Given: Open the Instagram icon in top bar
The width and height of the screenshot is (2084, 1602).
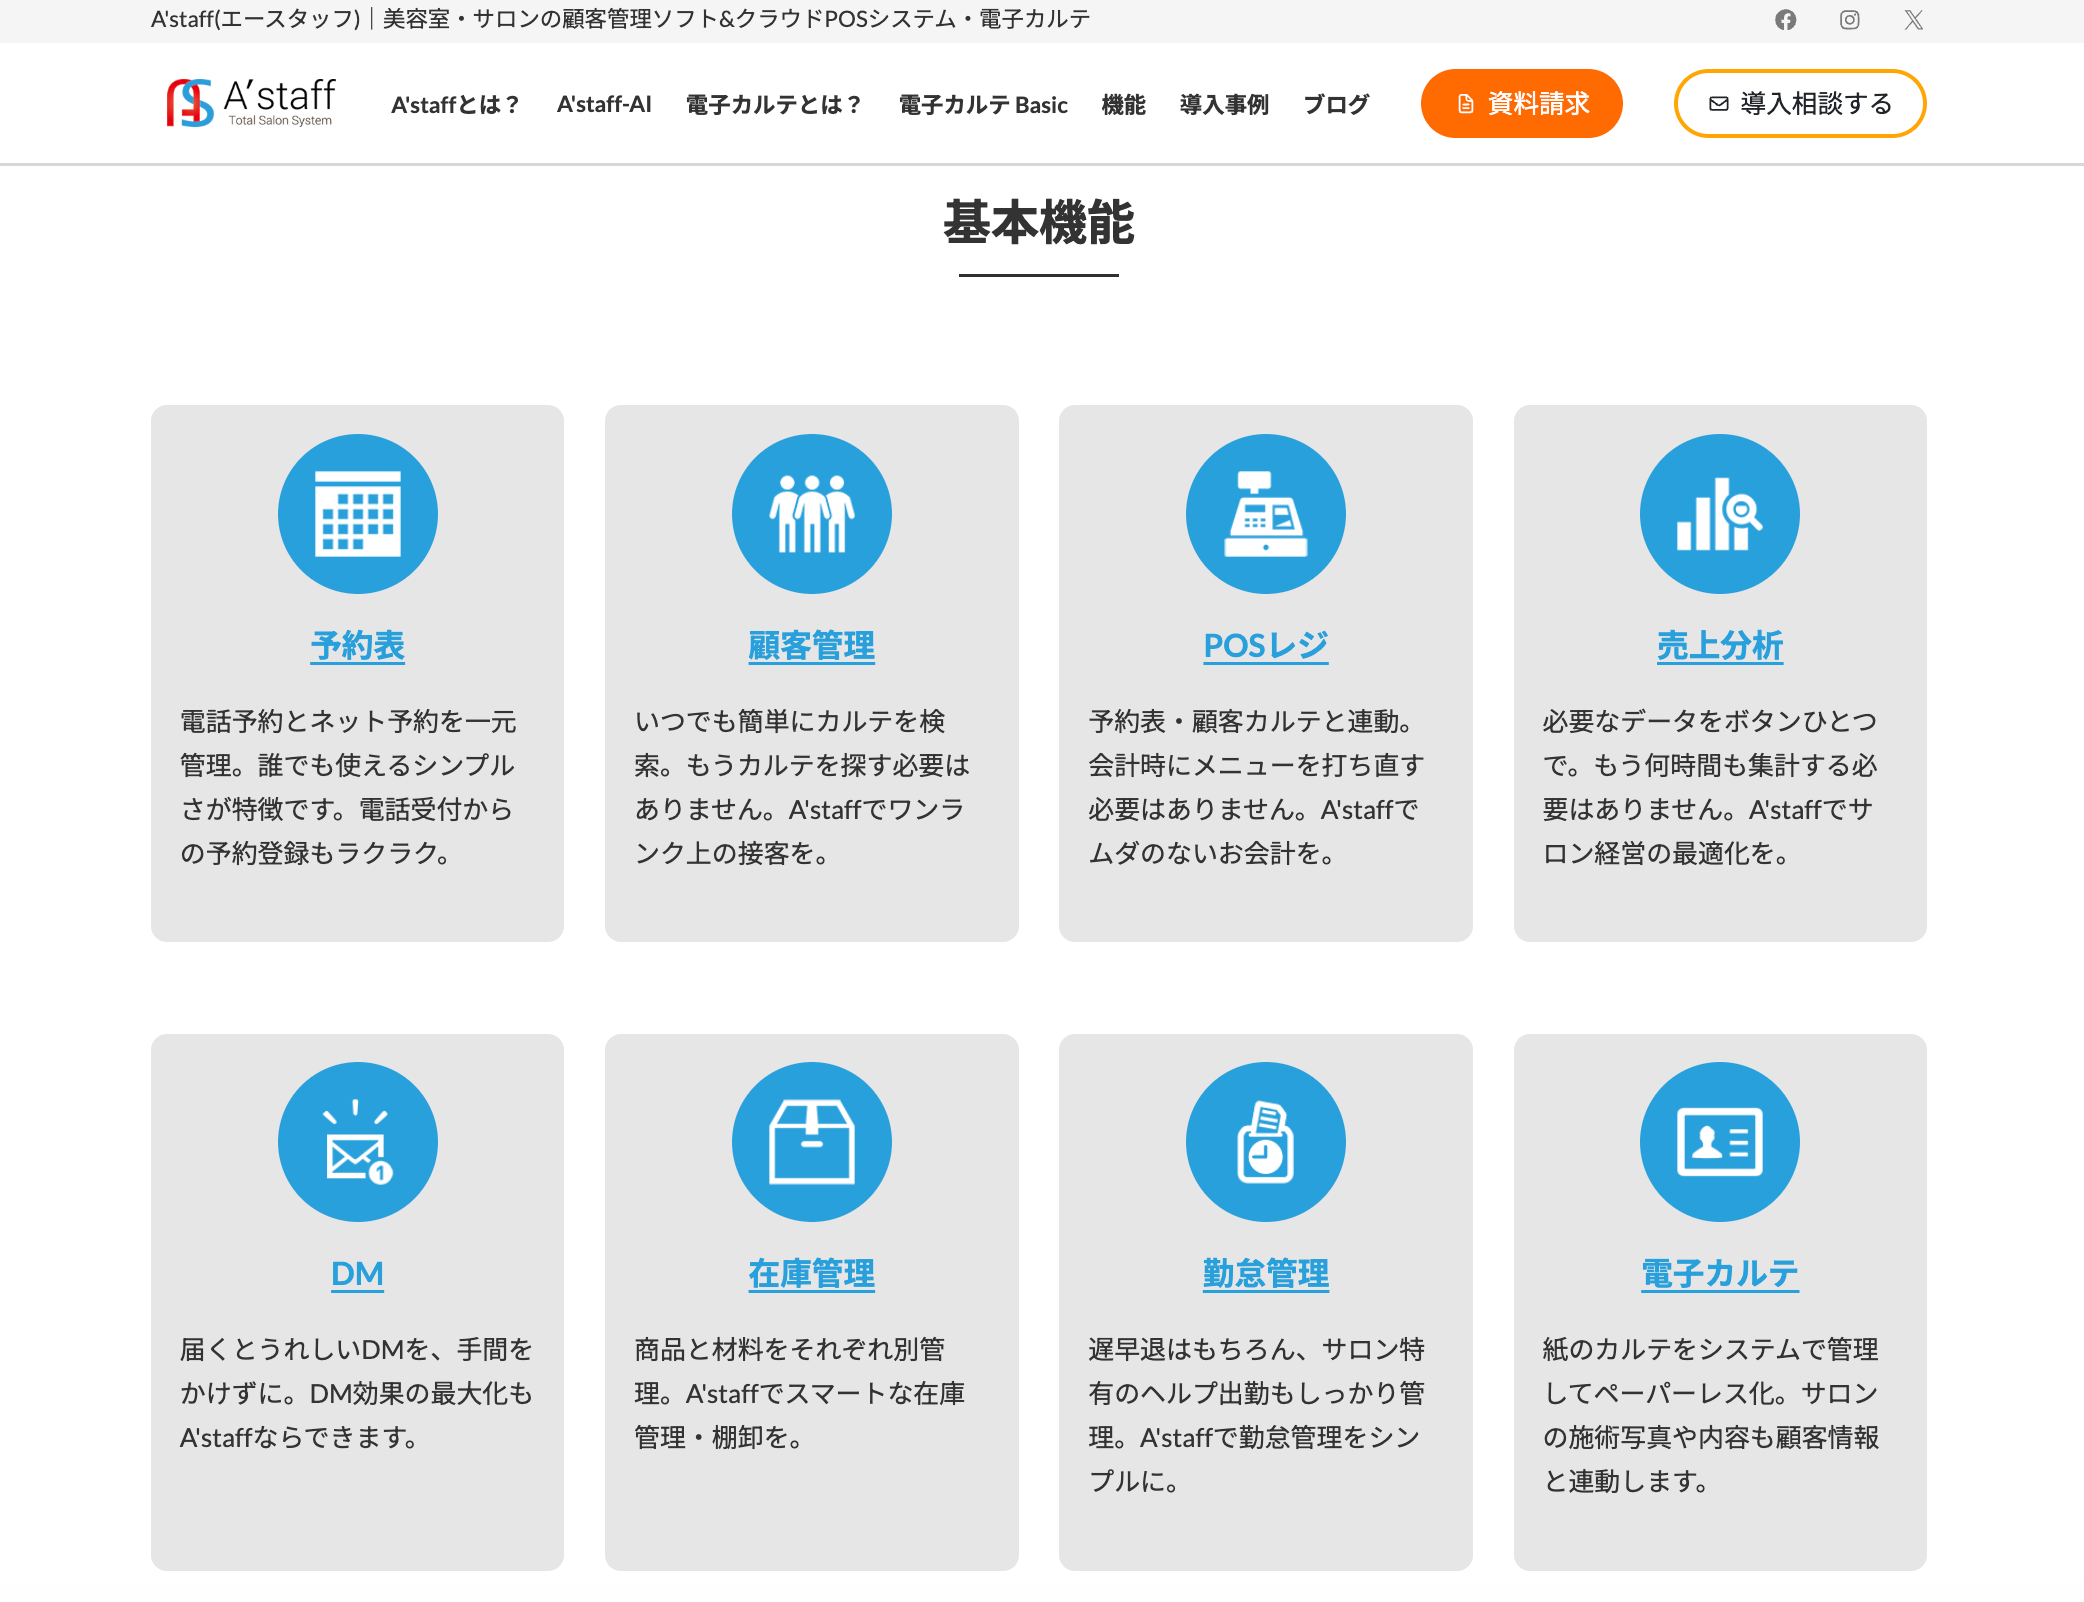Looking at the screenshot, I should coord(1849,20).
